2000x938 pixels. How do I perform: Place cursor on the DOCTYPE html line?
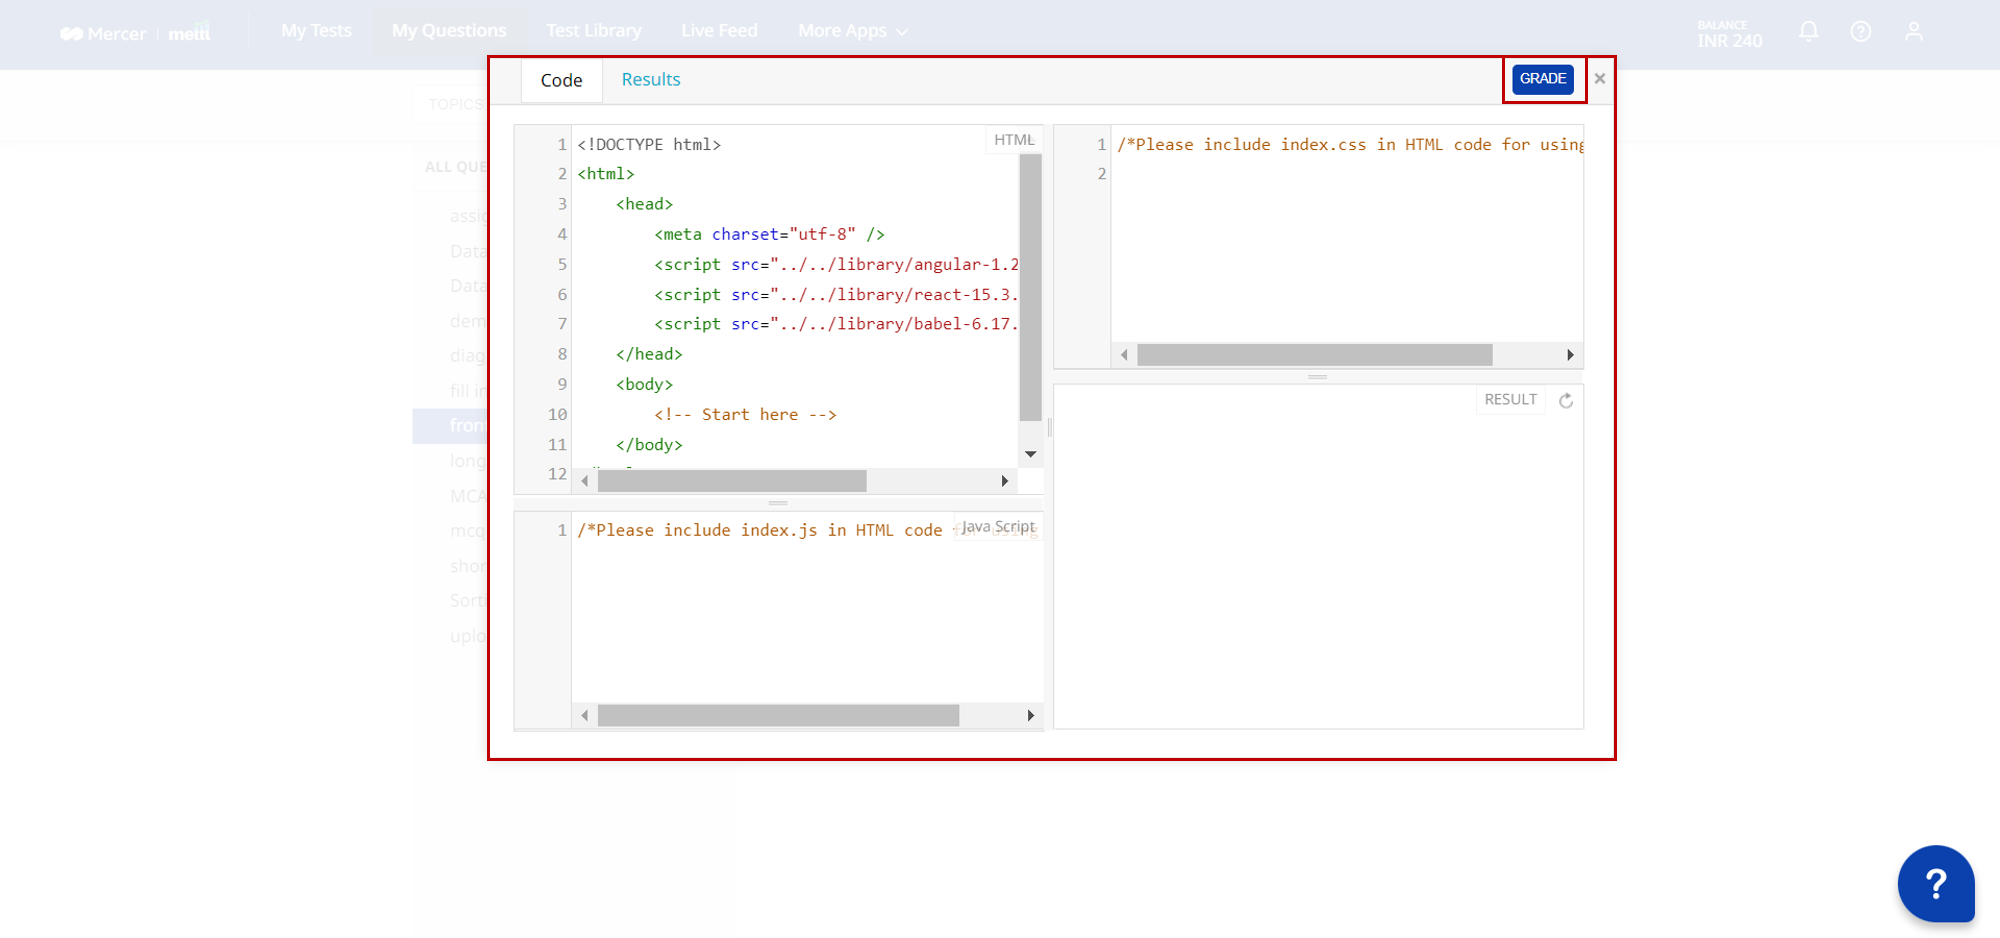point(649,145)
